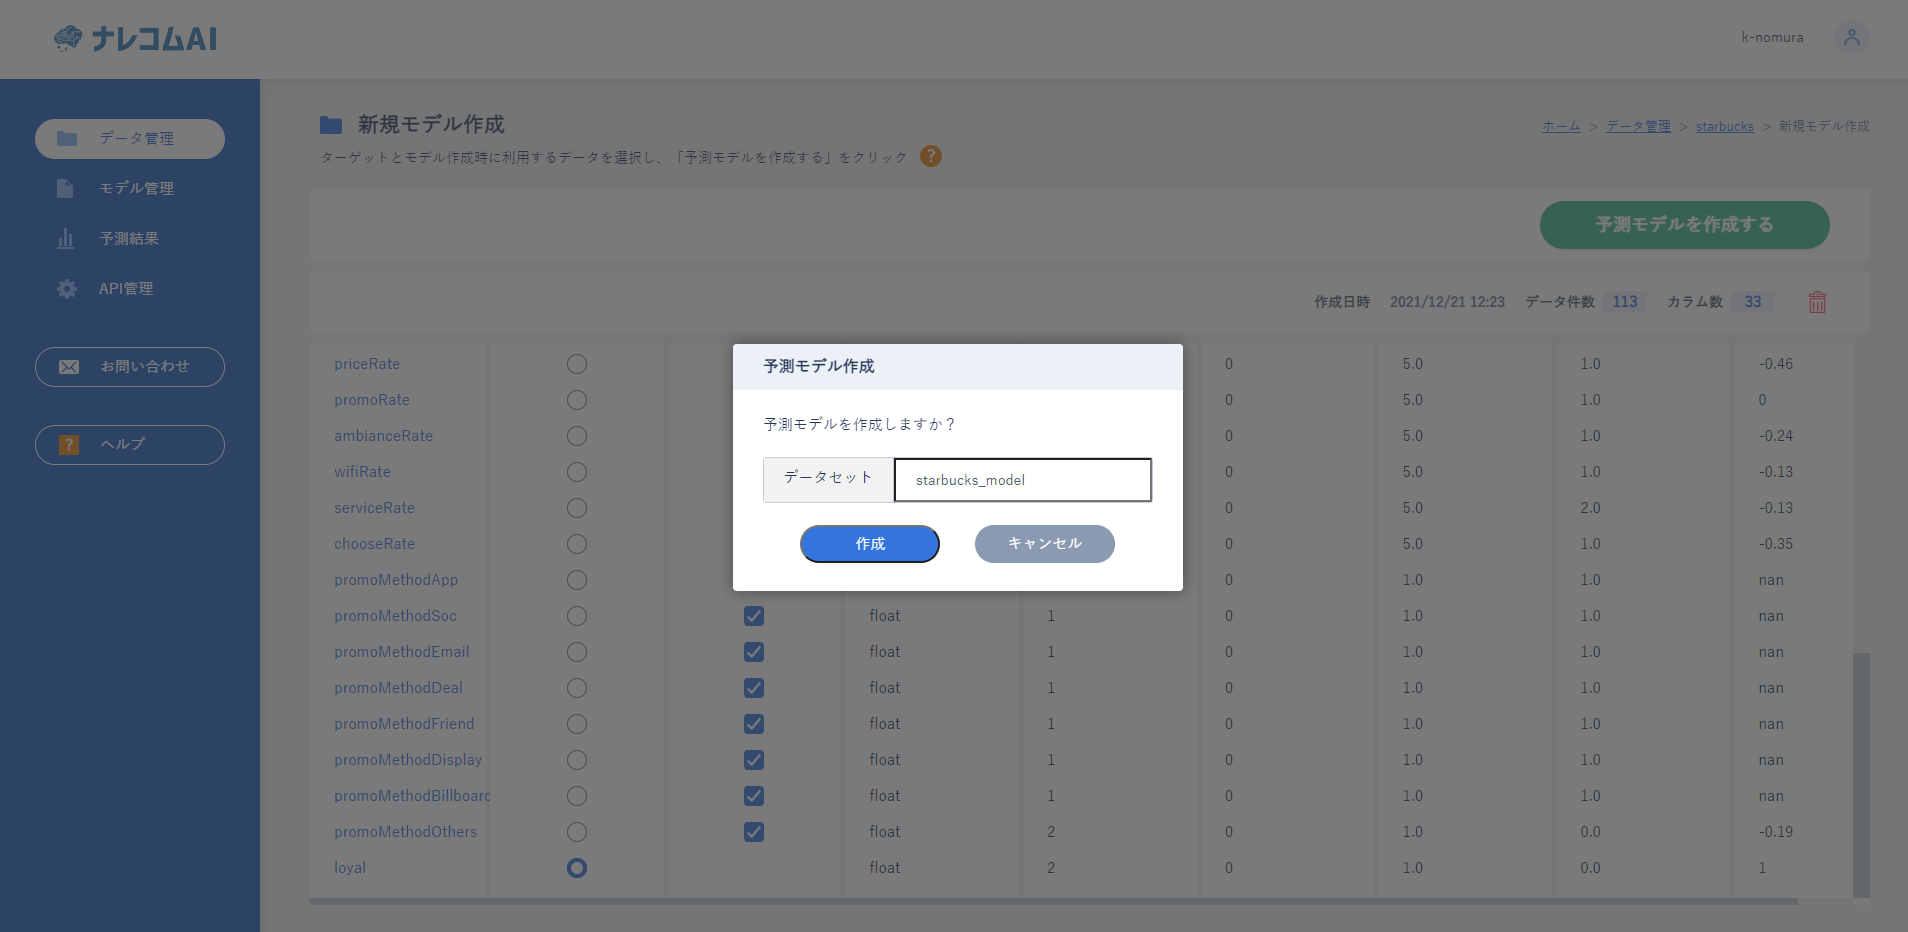Click the キャンセル button

click(x=1044, y=544)
